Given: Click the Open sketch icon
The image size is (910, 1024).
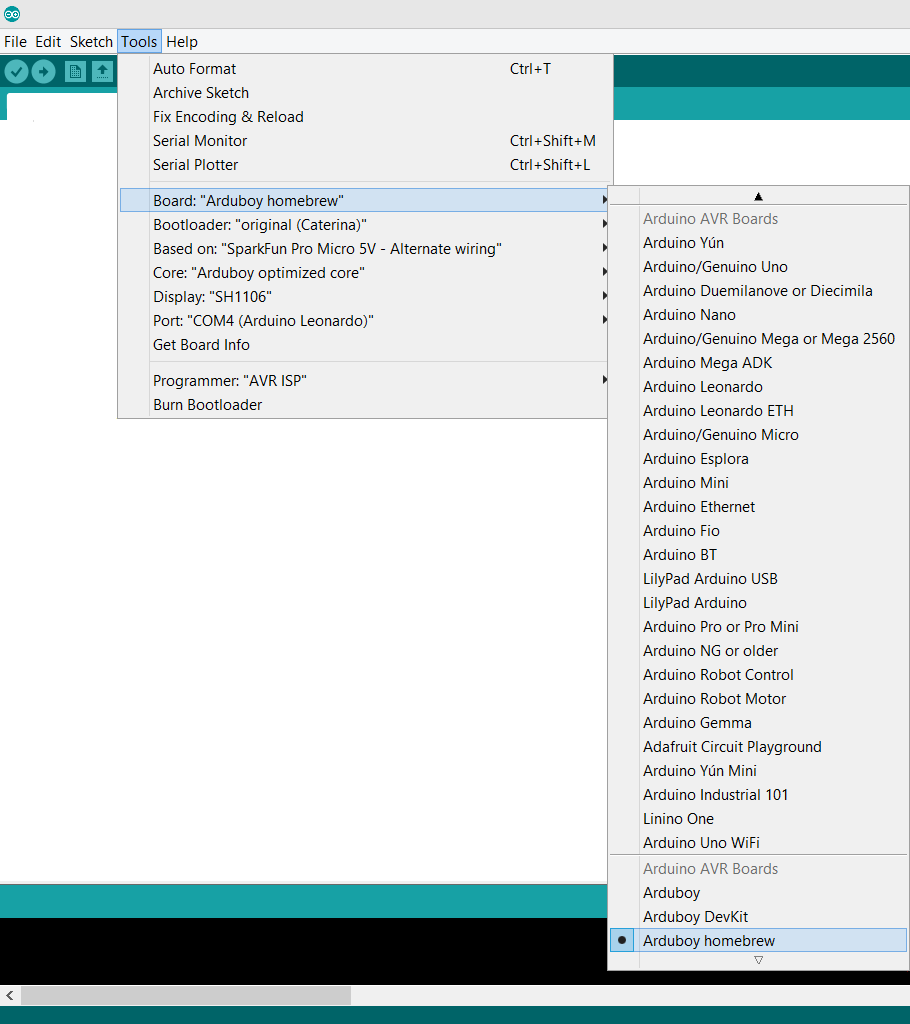Looking at the screenshot, I should point(102,71).
